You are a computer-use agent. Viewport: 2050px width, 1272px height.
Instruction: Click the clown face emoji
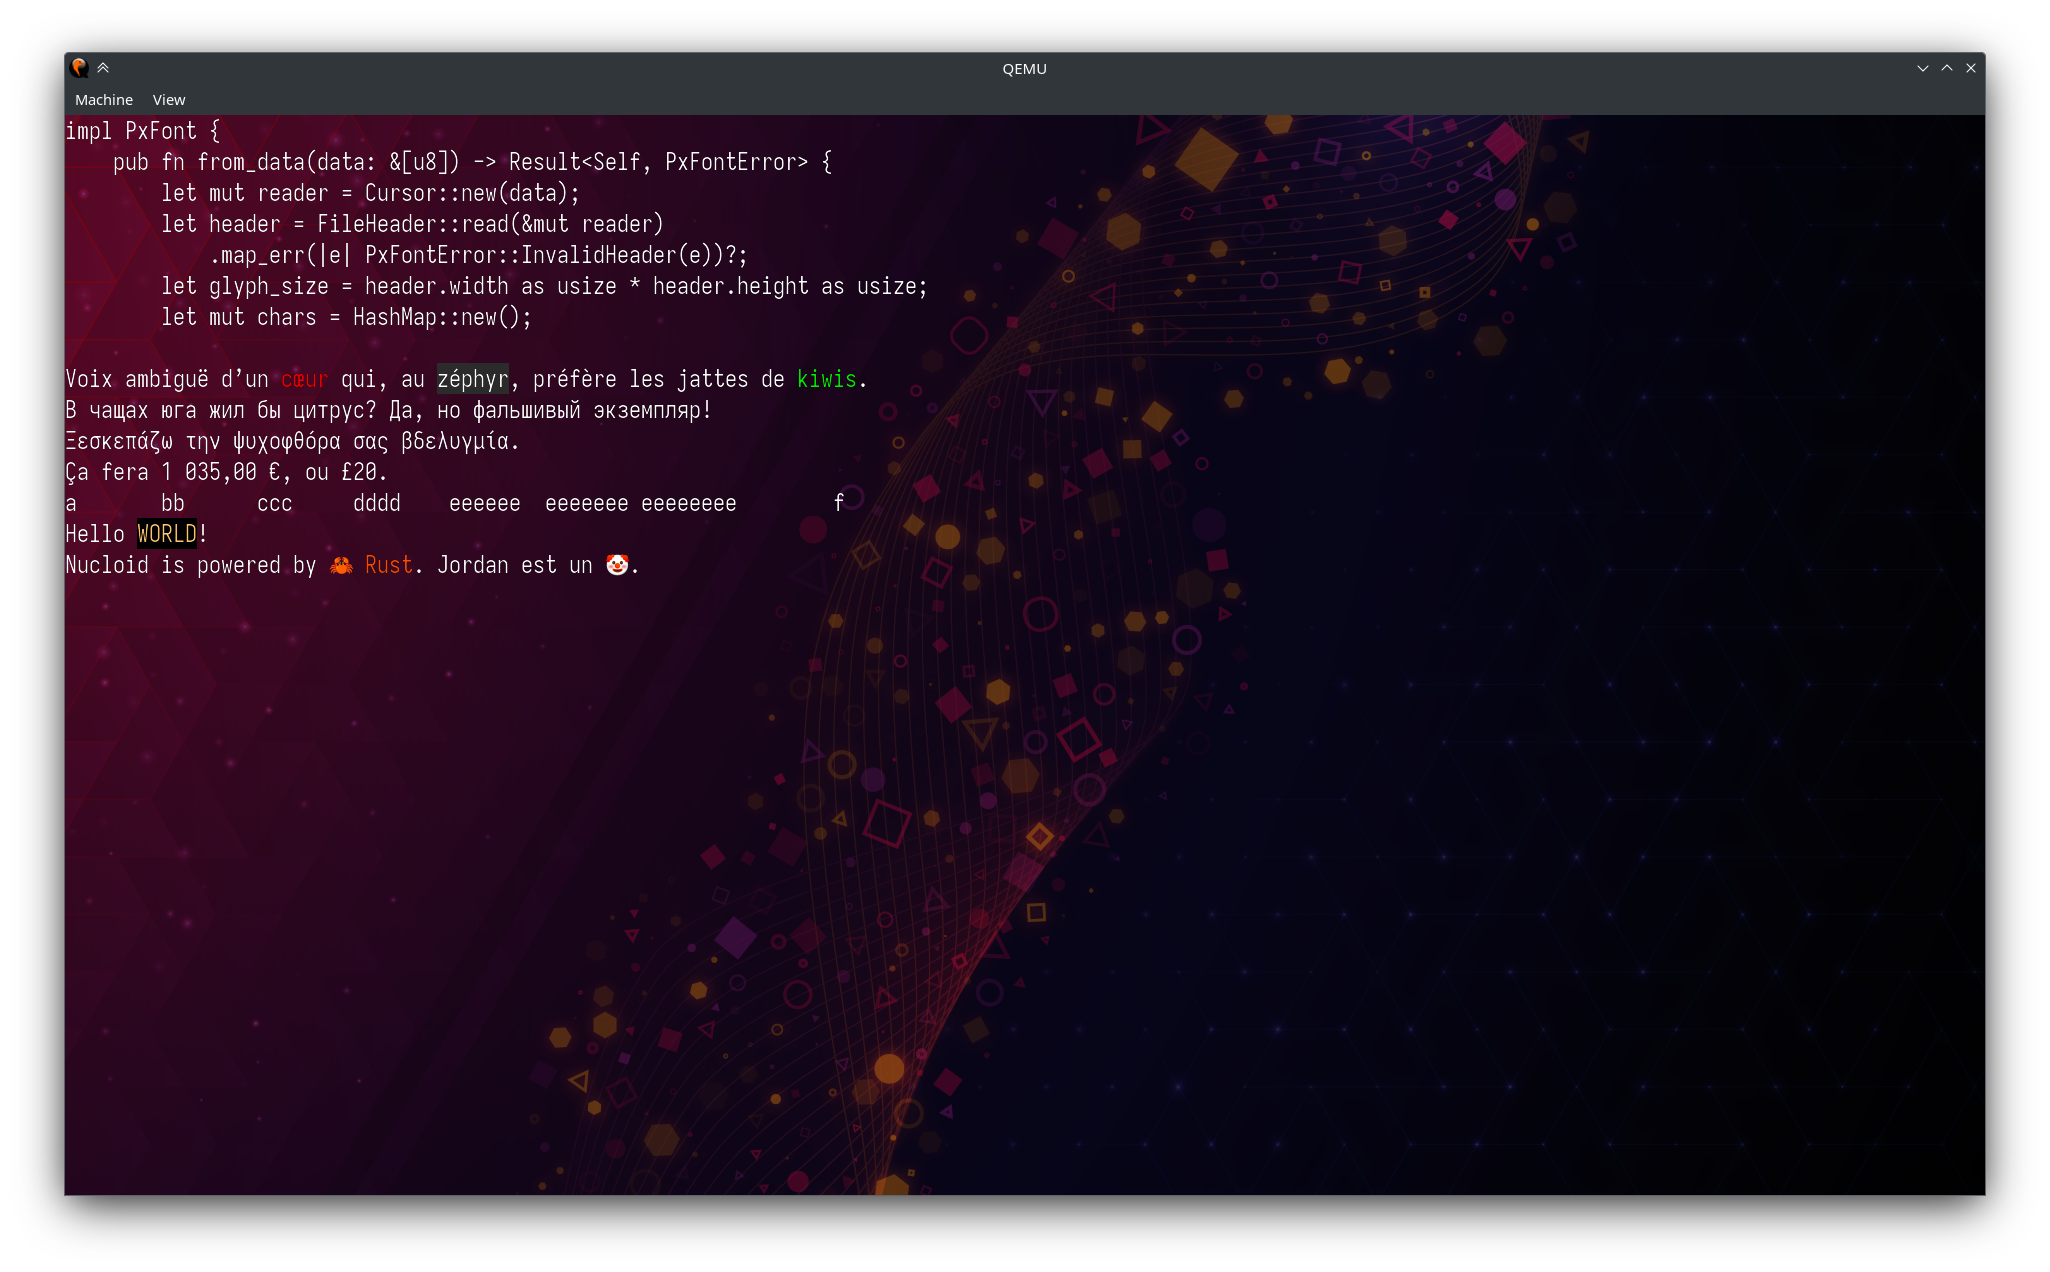tap(617, 566)
